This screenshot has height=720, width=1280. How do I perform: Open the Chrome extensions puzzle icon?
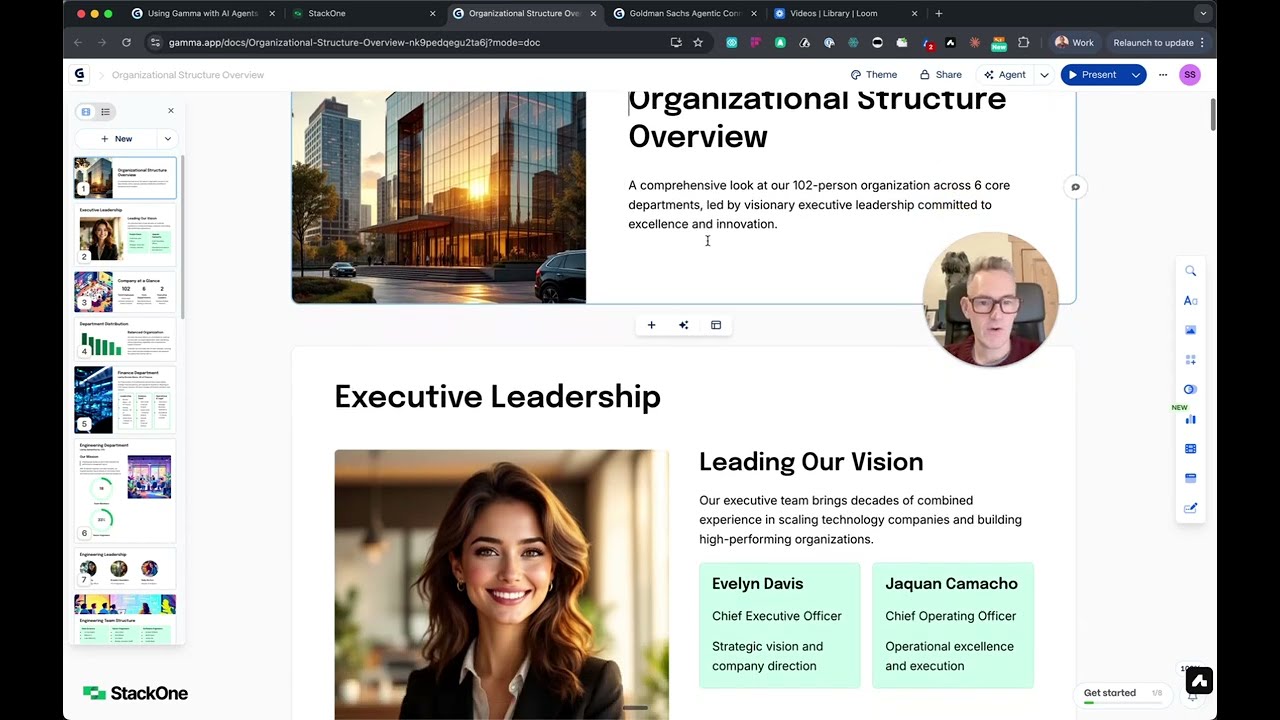[x=1023, y=42]
